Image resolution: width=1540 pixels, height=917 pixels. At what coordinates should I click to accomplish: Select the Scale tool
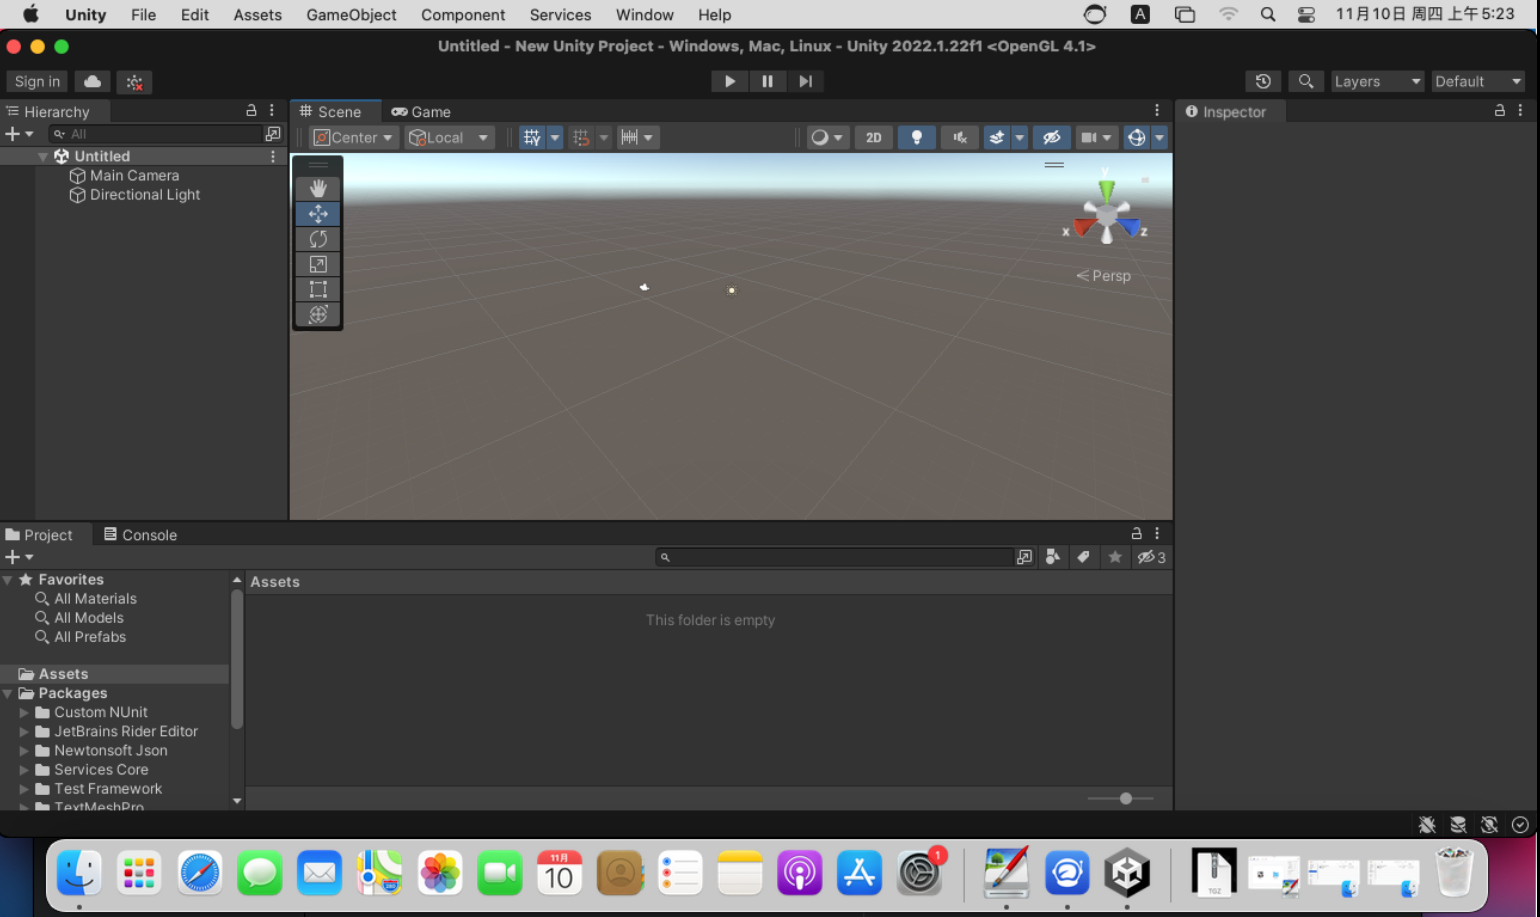(x=318, y=264)
